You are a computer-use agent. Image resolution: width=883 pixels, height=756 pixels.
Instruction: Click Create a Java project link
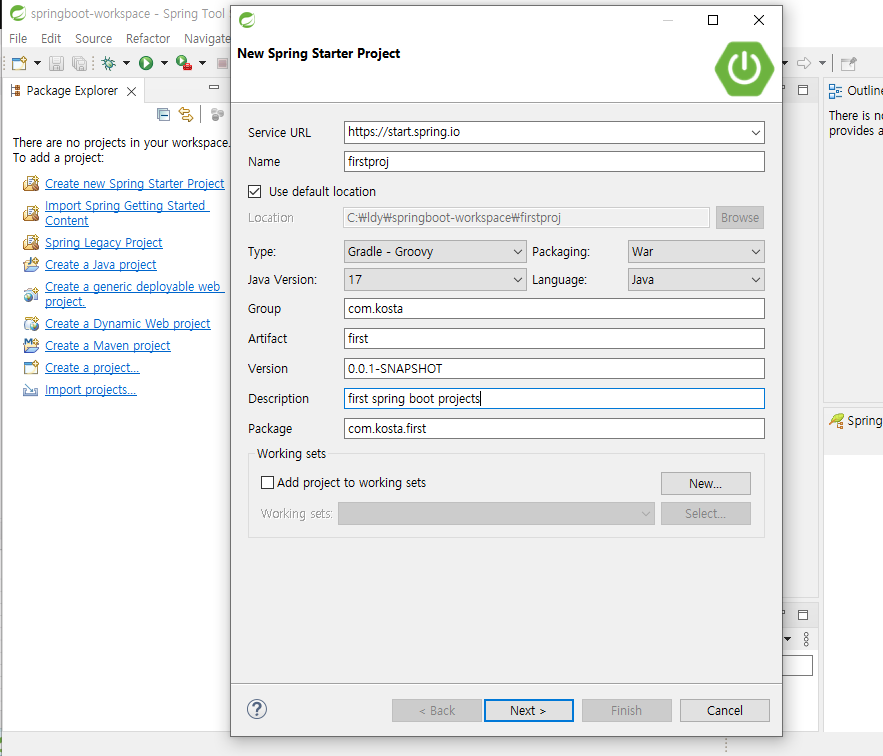(x=101, y=265)
